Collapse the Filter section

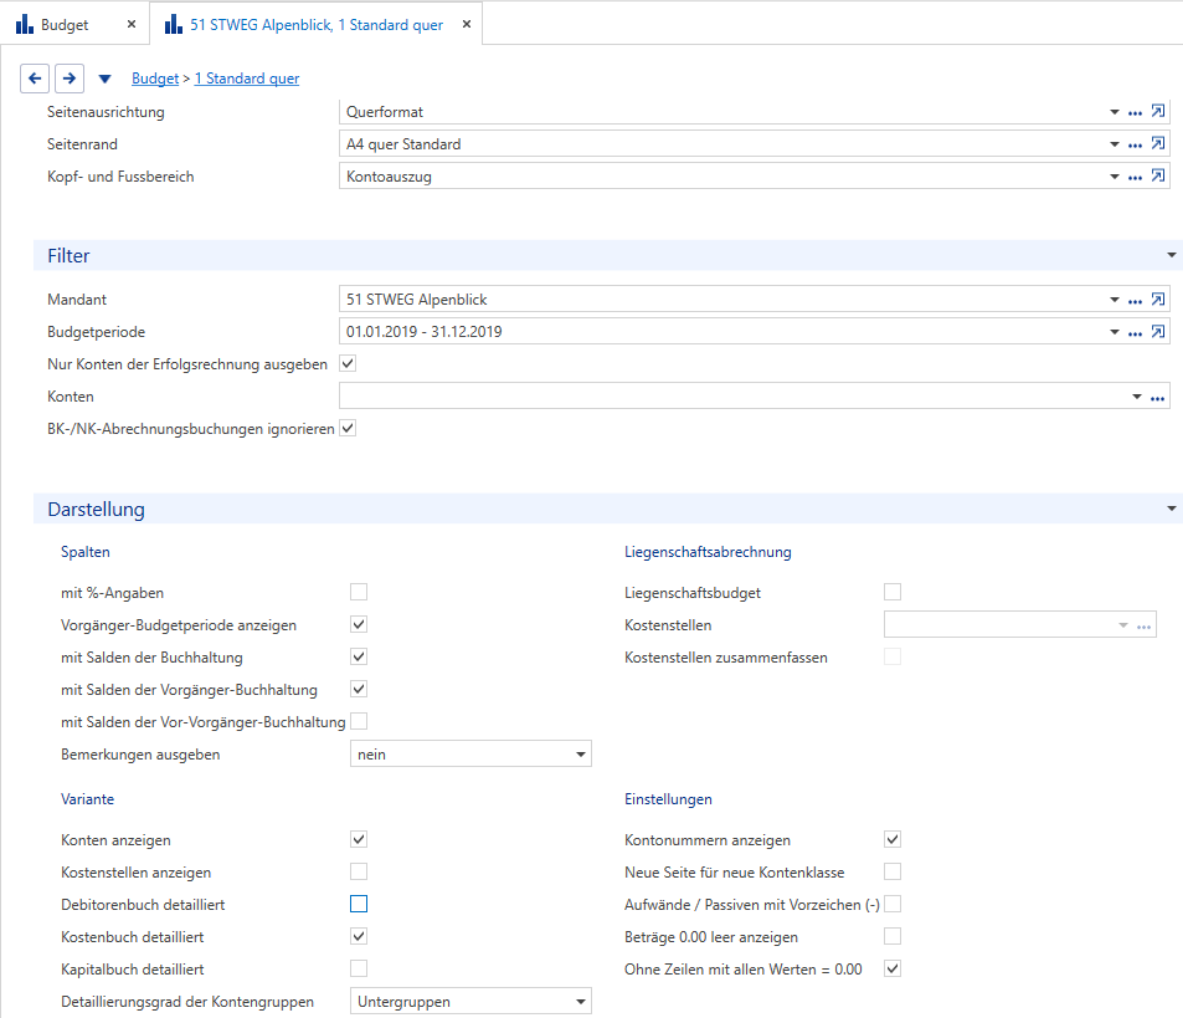tap(1171, 255)
